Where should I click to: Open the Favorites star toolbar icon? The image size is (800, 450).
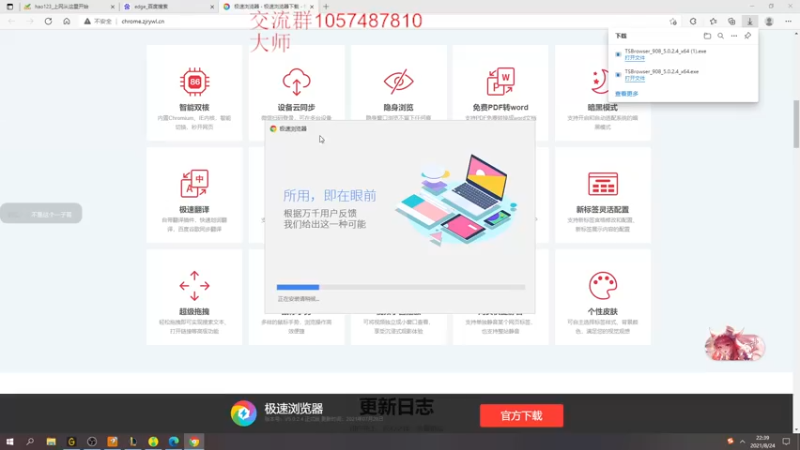click(x=713, y=21)
